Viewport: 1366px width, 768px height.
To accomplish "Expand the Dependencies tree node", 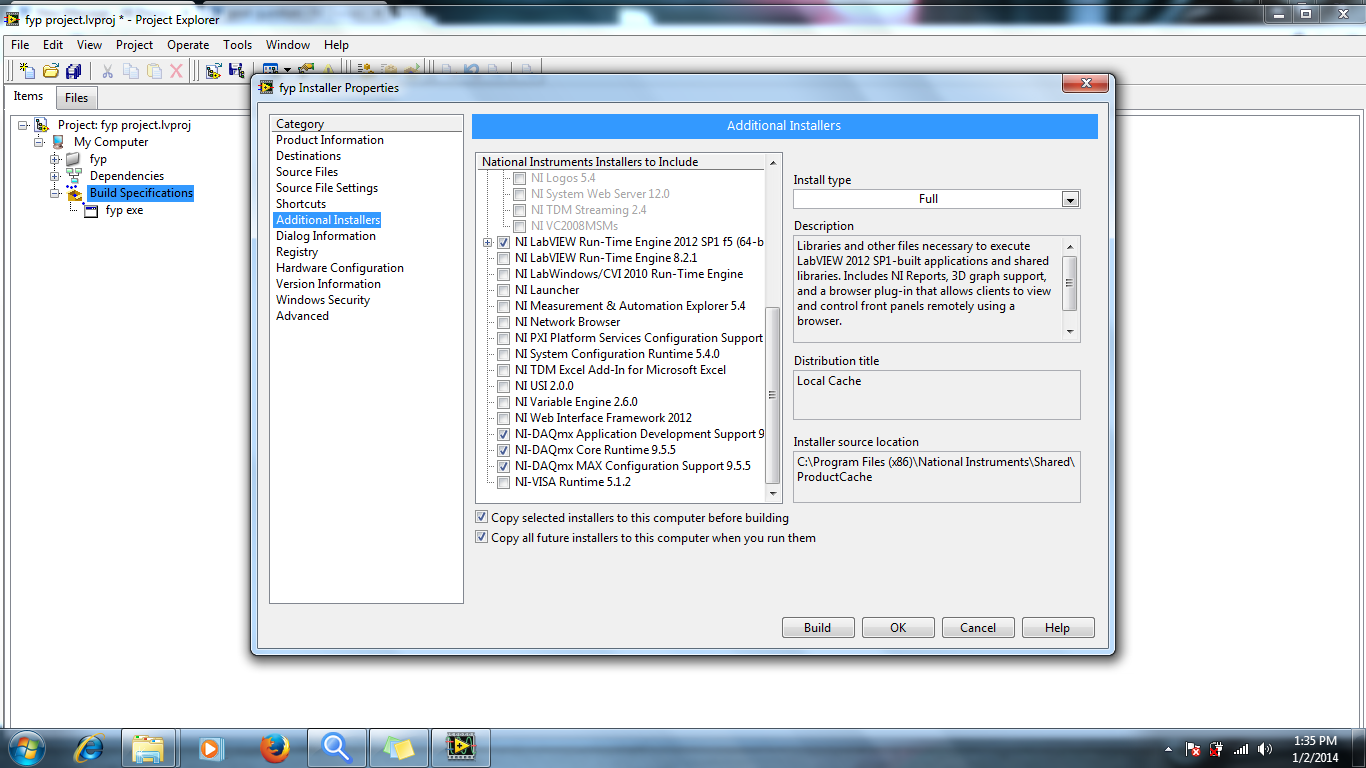I will pyautogui.click(x=55, y=176).
